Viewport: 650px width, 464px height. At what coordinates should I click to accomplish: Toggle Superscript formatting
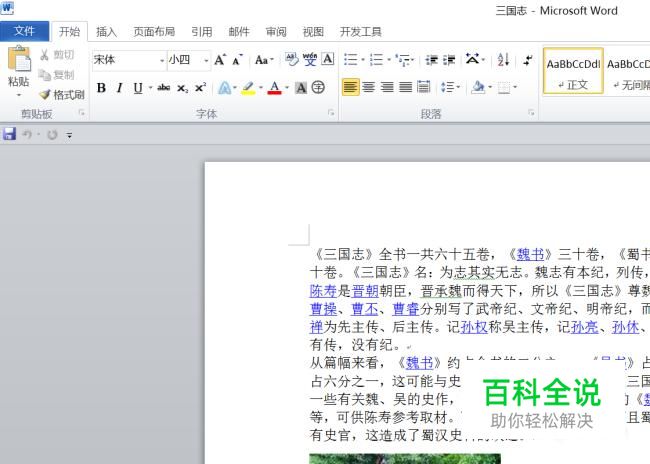(201, 87)
